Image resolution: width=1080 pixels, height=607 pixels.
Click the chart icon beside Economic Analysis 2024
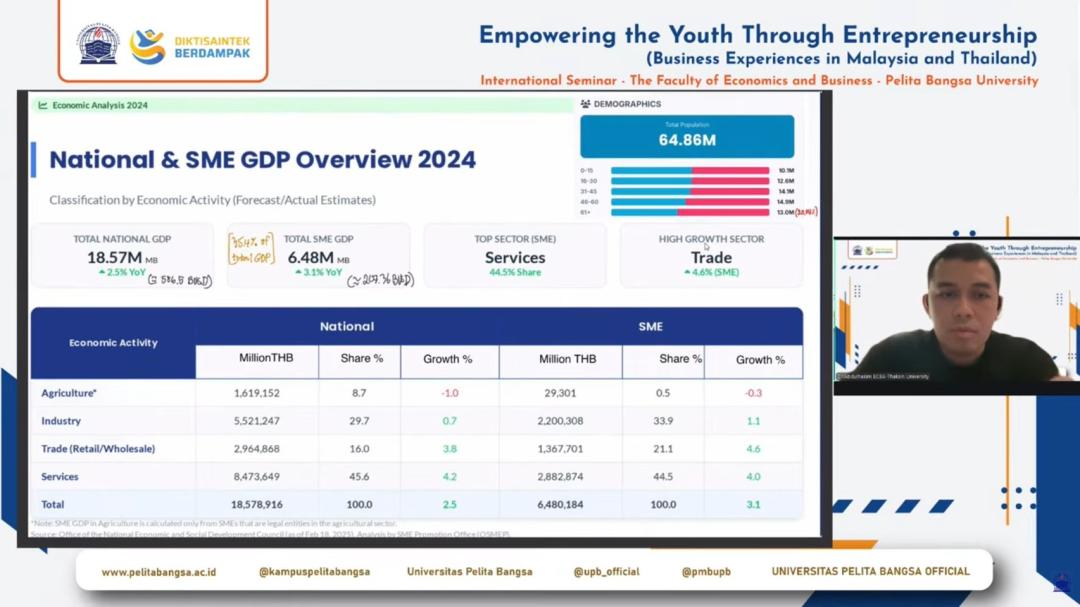click(43, 105)
